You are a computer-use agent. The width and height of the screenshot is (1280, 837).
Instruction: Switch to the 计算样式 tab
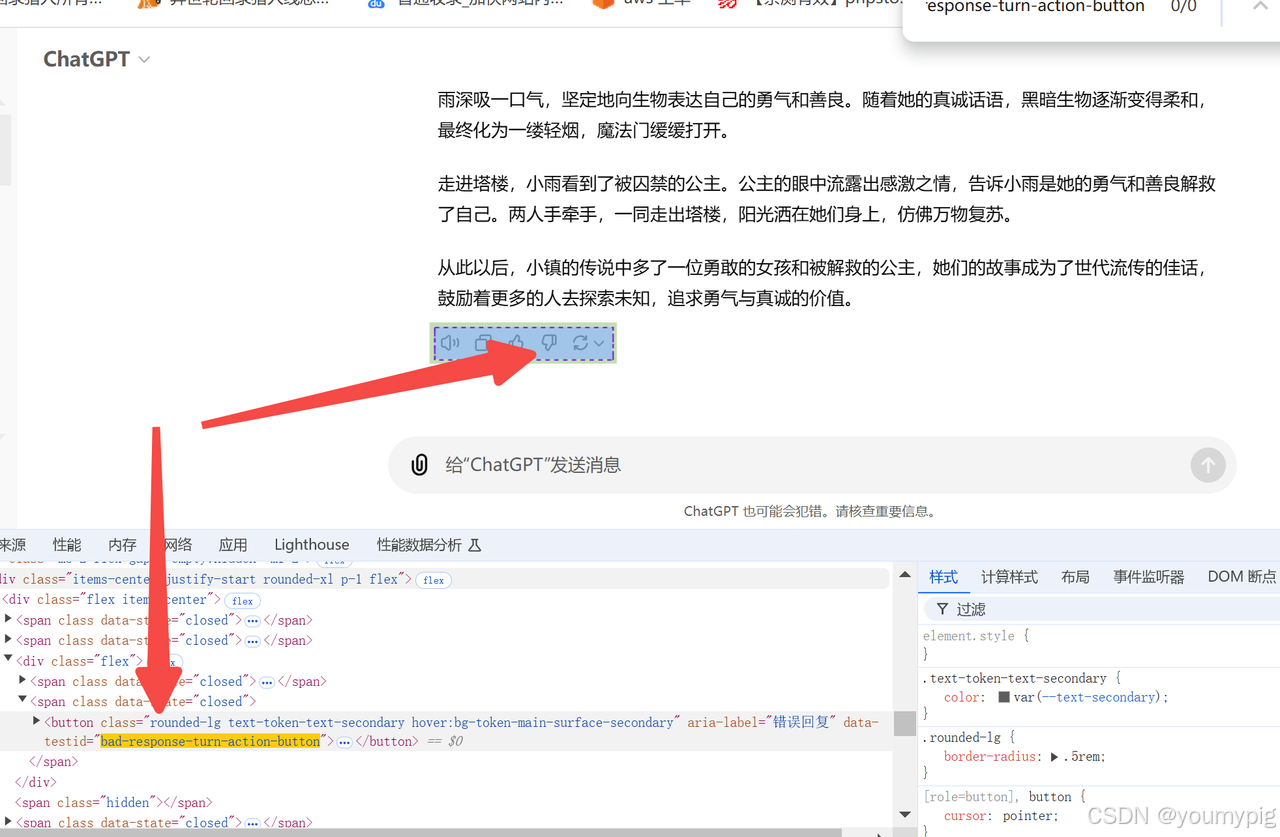[1009, 577]
